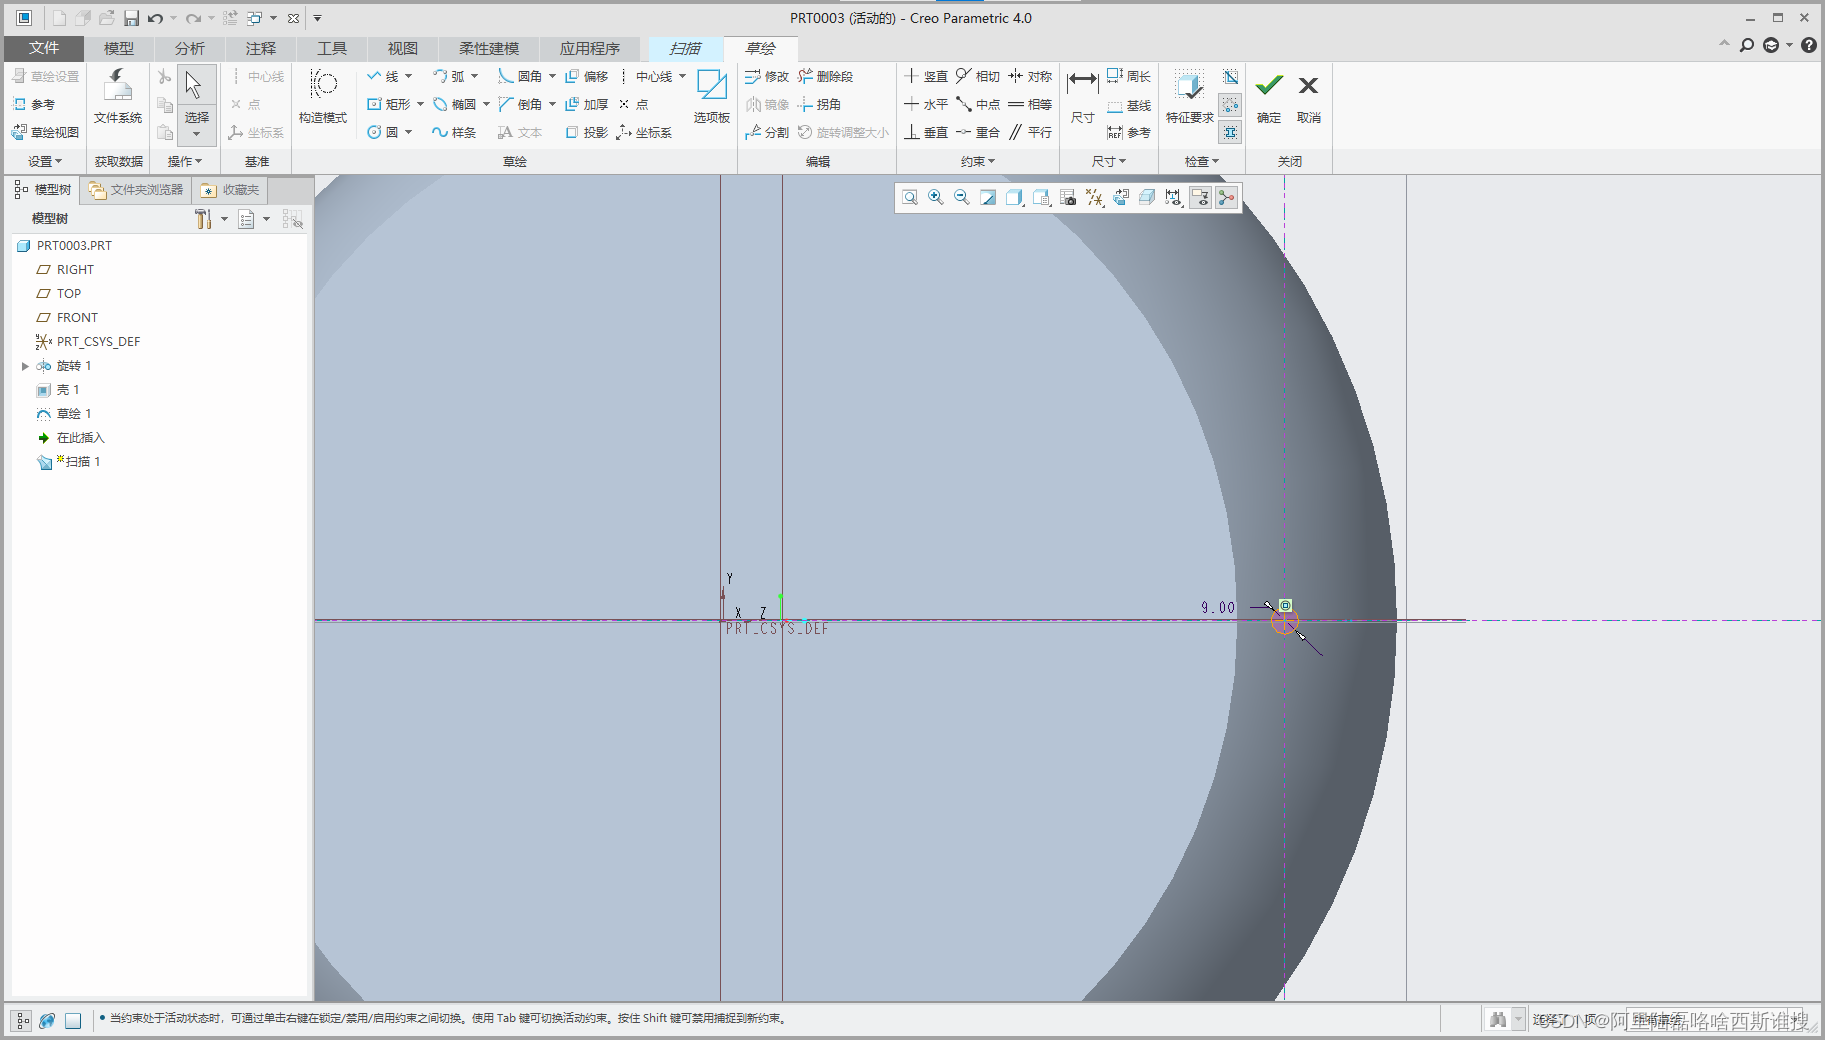
Task: Click the 草绘视图 (Sketch View) button
Action: point(45,132)
